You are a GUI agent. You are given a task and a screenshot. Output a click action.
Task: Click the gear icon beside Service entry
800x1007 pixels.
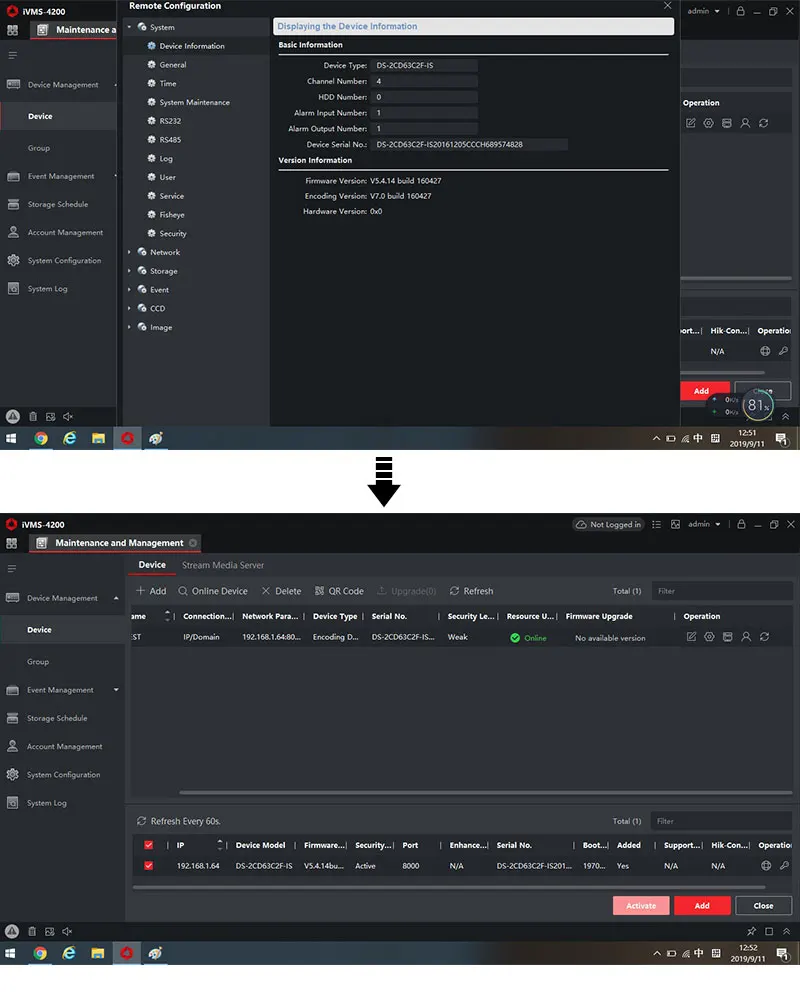pyautogui.click(x=152, y=196)
